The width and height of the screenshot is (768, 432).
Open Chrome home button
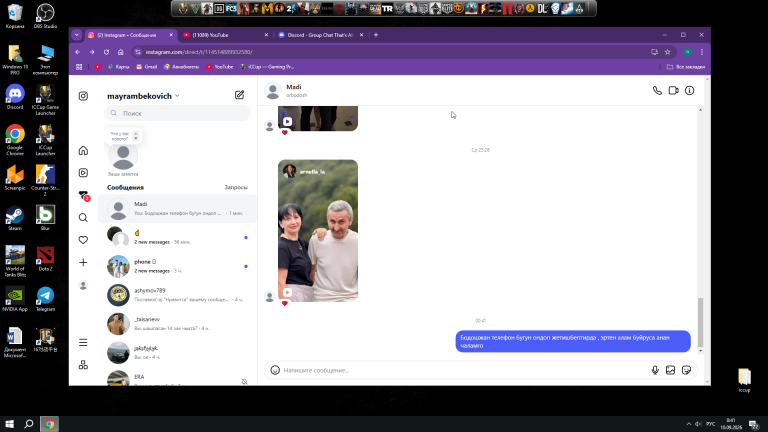tap(120, 52)
